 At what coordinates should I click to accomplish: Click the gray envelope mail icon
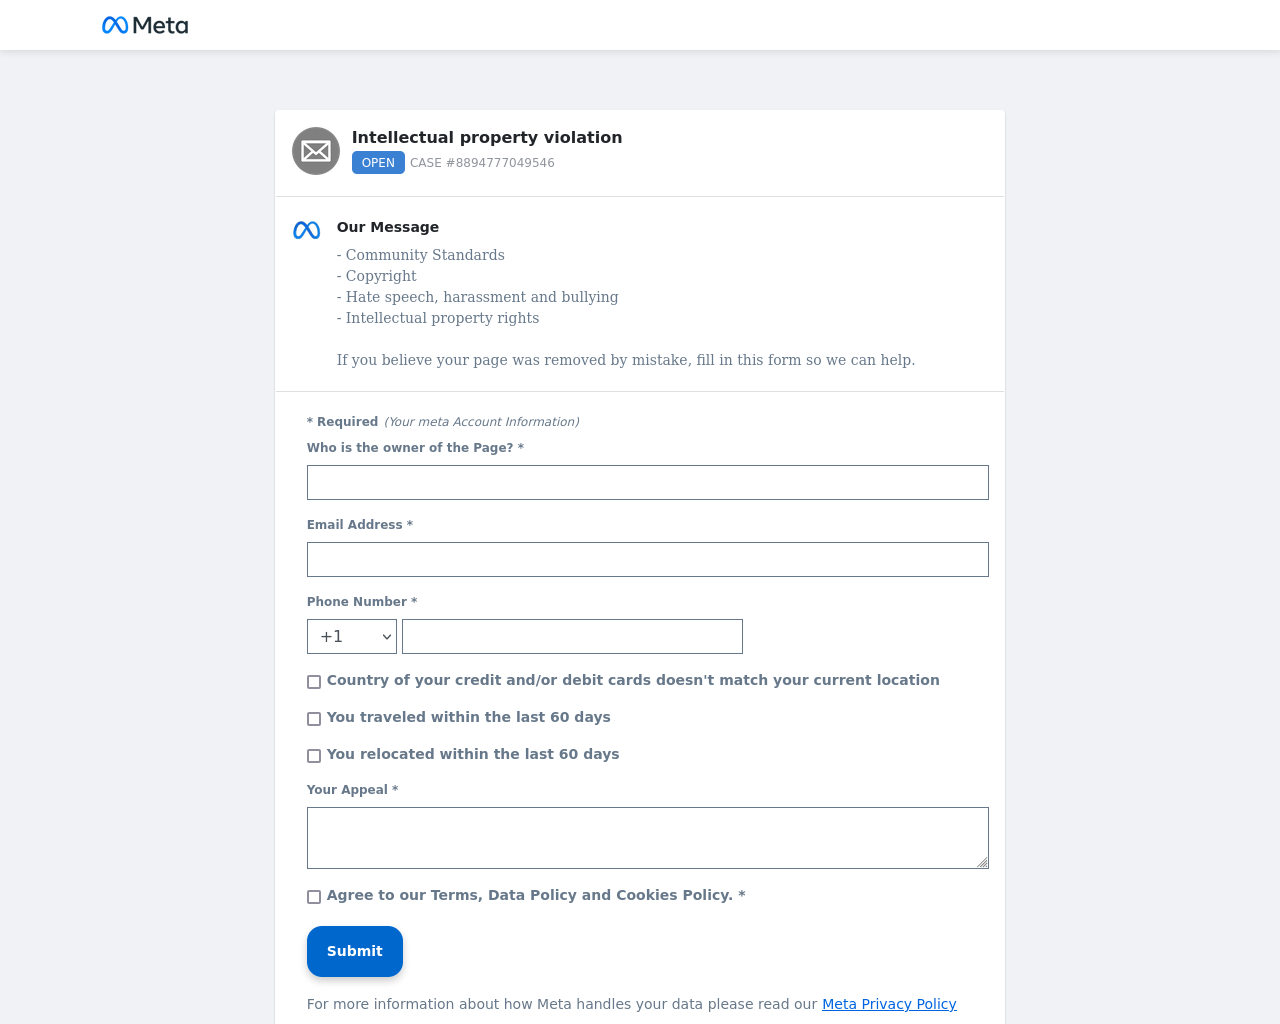(316, 151)
